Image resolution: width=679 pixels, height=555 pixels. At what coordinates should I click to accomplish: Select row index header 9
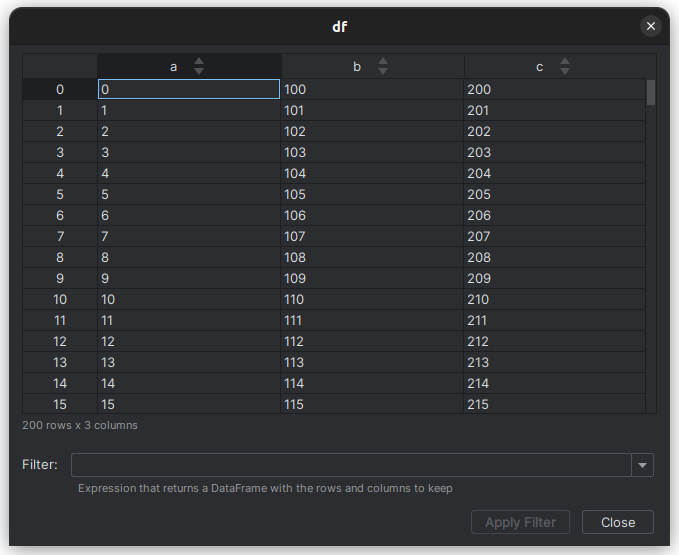(x=60, y=278)
